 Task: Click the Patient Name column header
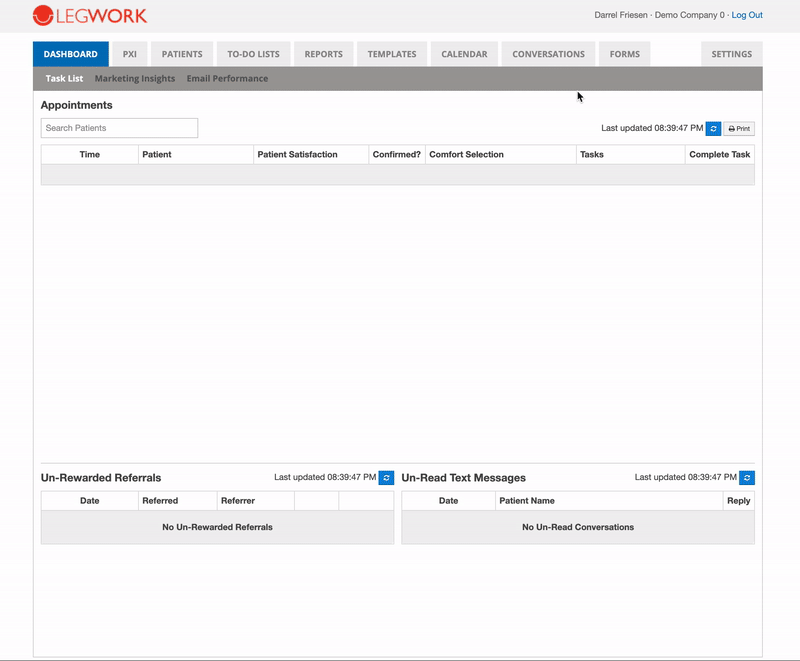(x=609, y=501)
